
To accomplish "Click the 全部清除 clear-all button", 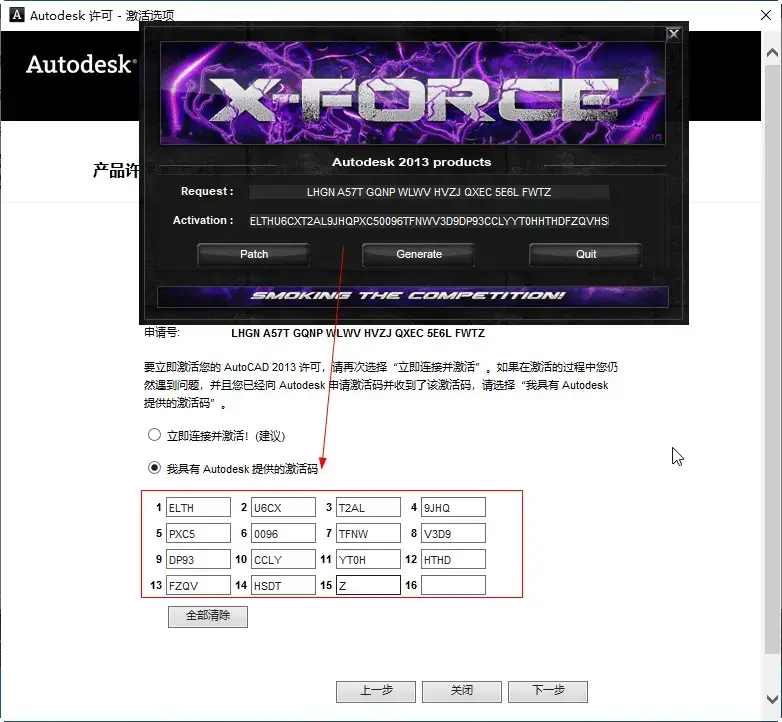I will pyautogui.click(x=207, y=616).
